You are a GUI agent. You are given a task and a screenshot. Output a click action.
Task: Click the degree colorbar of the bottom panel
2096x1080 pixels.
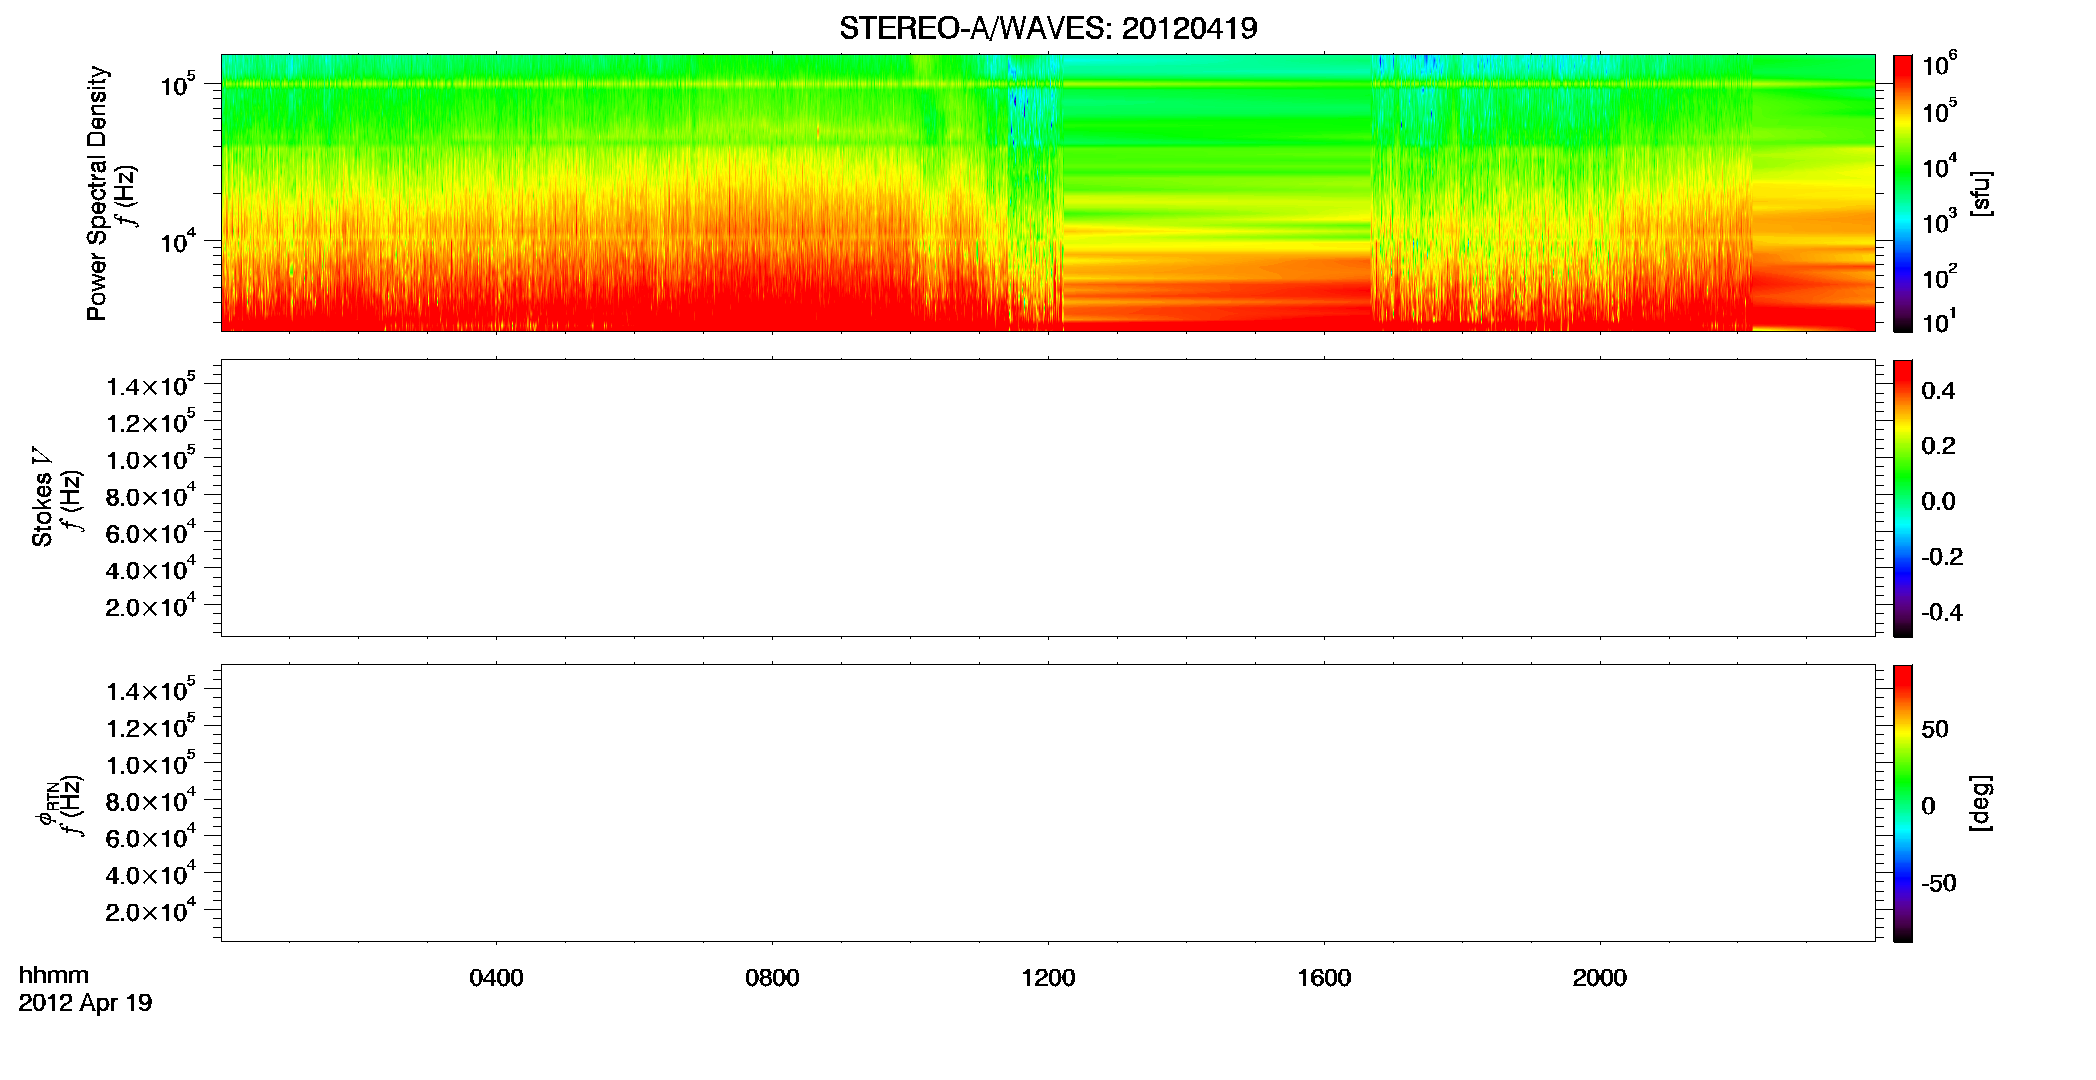pos(1903,803)
